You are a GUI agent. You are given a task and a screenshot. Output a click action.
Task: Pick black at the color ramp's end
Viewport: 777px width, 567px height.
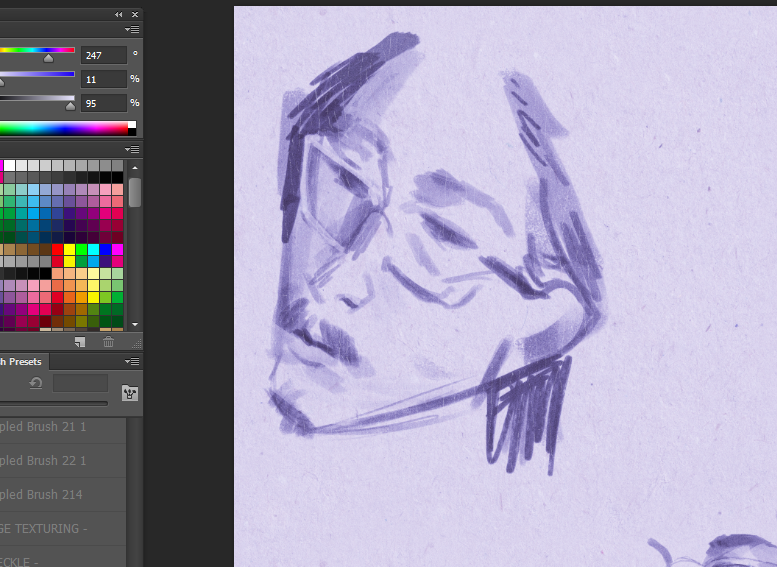tap(132, 132)
